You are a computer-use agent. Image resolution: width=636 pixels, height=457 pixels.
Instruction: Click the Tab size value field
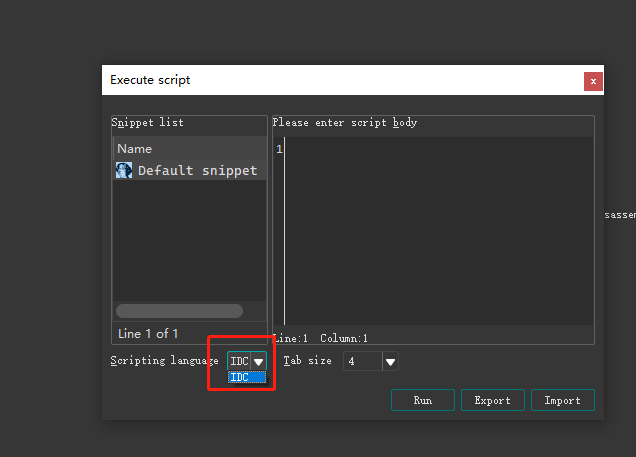(x=362, y=361)
